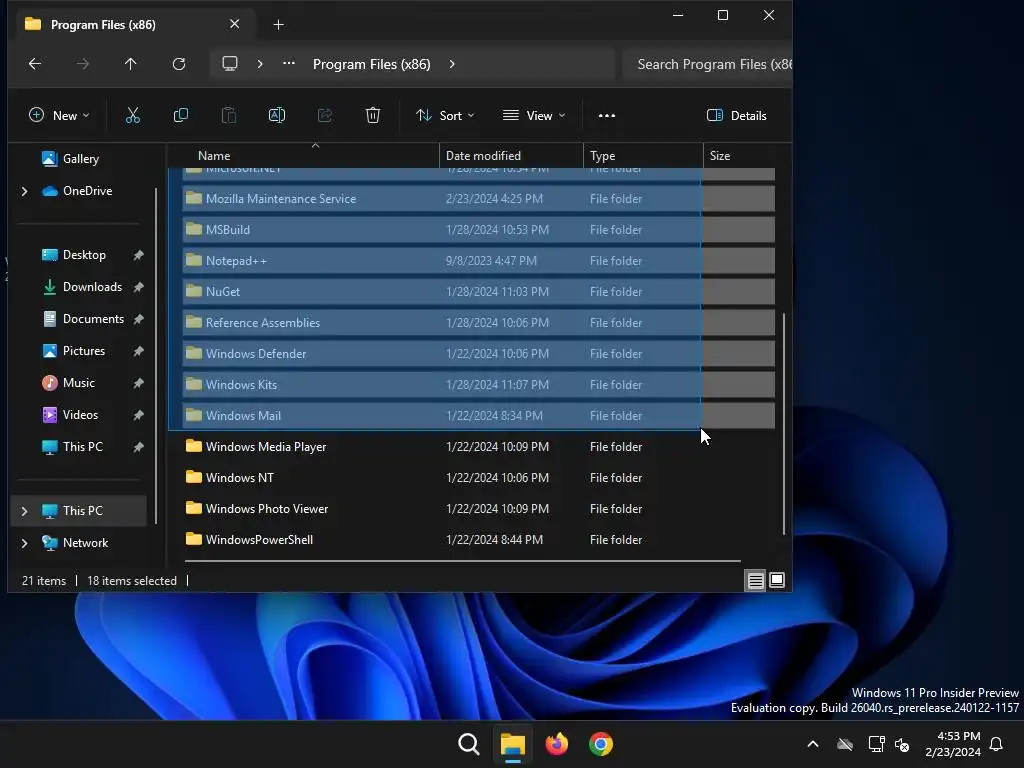Click the Paste clipboard icon

tap(229, 116)
